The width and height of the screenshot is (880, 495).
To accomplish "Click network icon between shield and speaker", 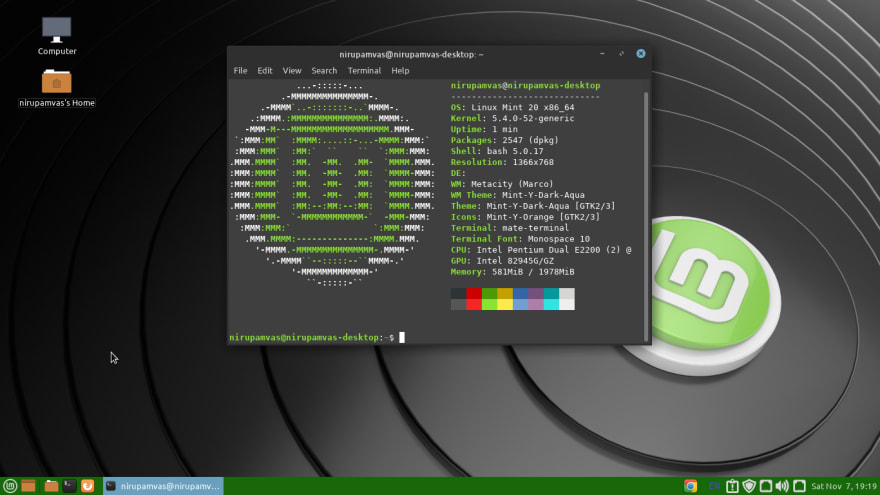I will coord(766,486).
